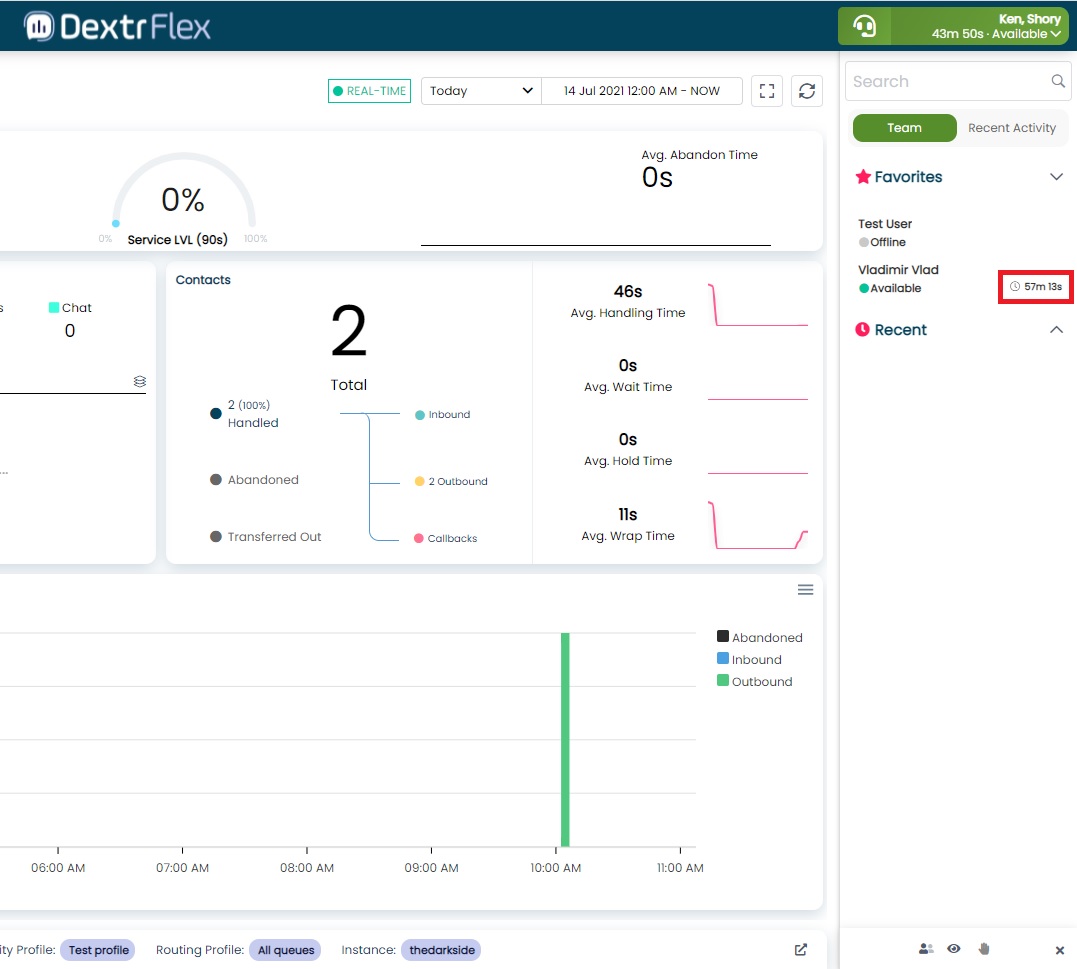The height and width of the screenshot is (969, 1077).
Task: Focus the Search field in the team panel
Action: [x=957, y=81]
